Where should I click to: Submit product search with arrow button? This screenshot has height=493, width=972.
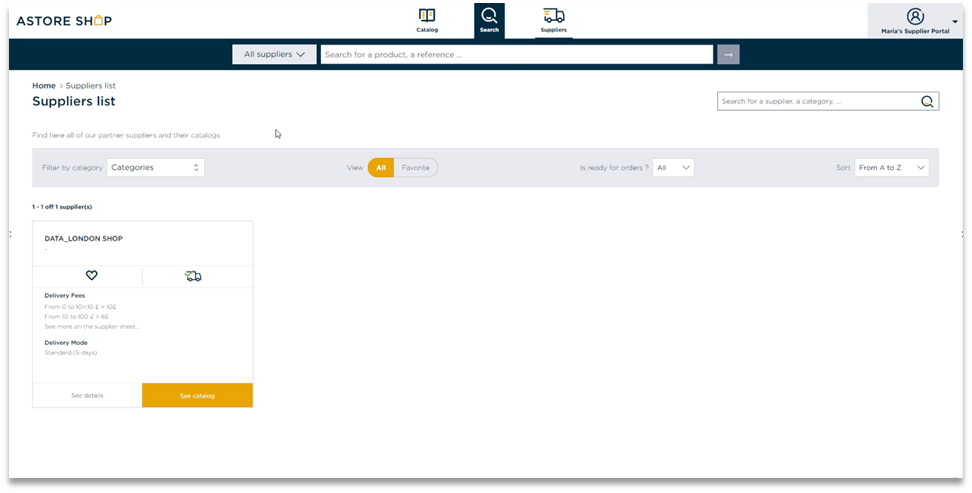click(728, 54)
